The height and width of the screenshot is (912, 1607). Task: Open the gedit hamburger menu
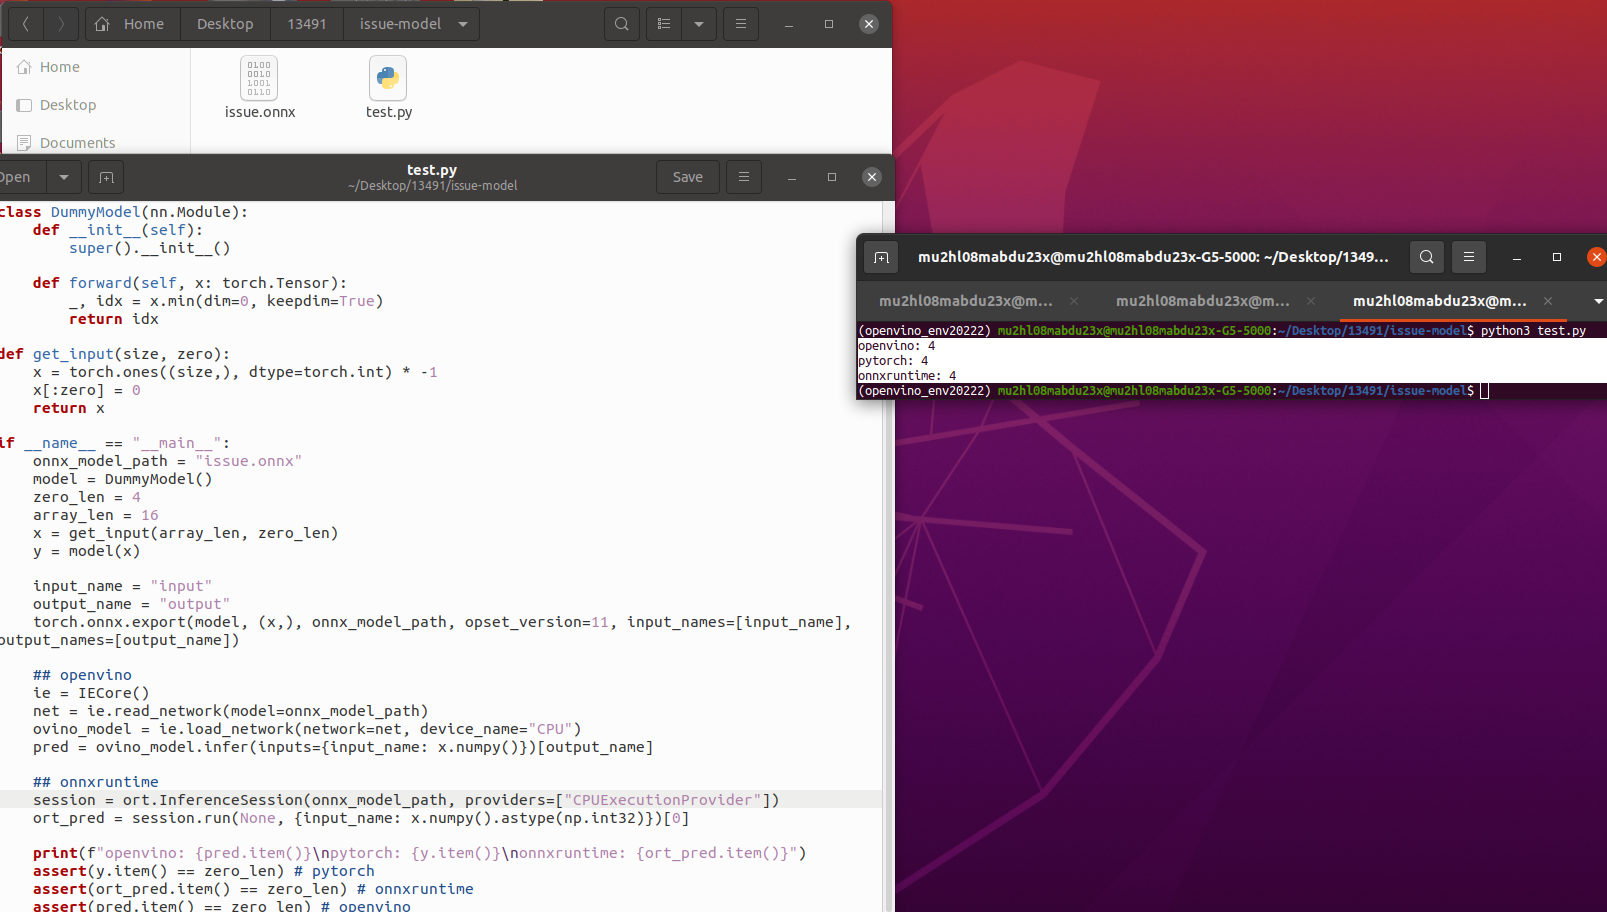click(x=744, y=177)
